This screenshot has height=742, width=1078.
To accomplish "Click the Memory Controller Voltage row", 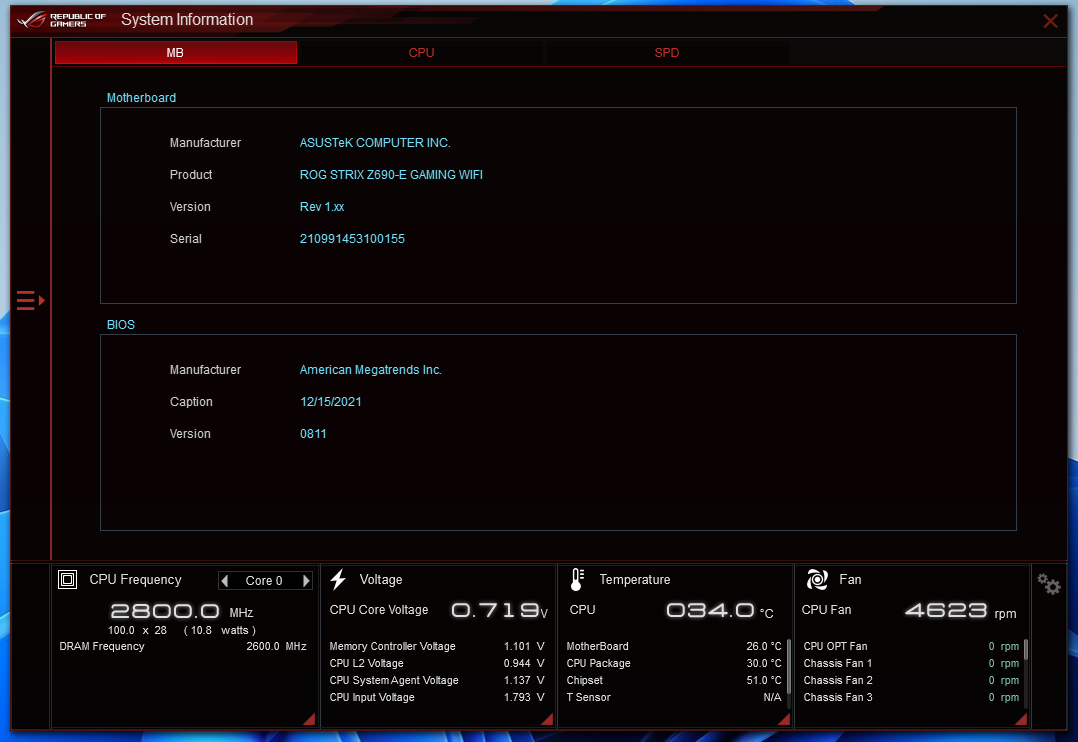I will click(x=437, y=646).
